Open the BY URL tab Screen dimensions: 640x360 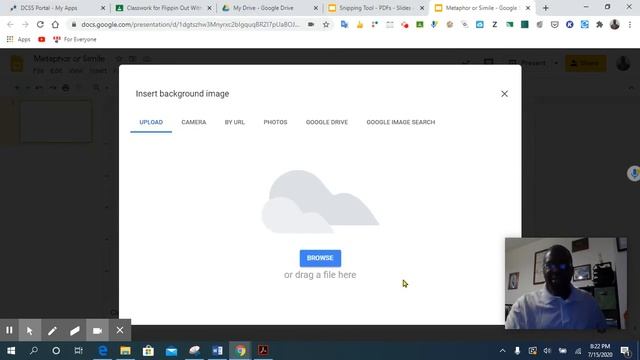pyautogui.click(x=235, y=122)
